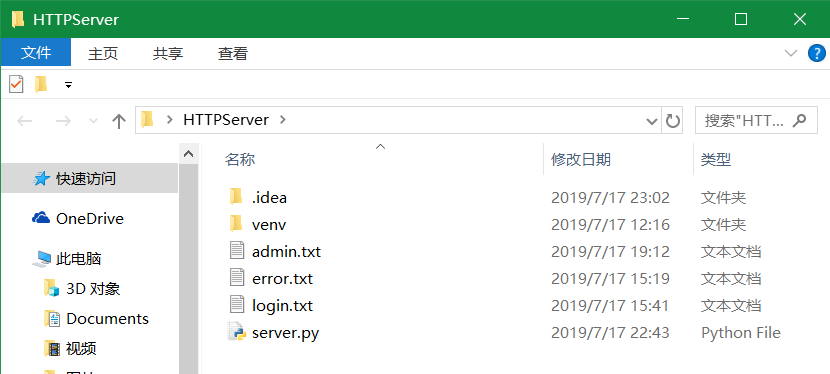The width and height of the screenshot is (830, 374).
Task: Click the chevron before HTTPServer in address bar
Action: 169,120
